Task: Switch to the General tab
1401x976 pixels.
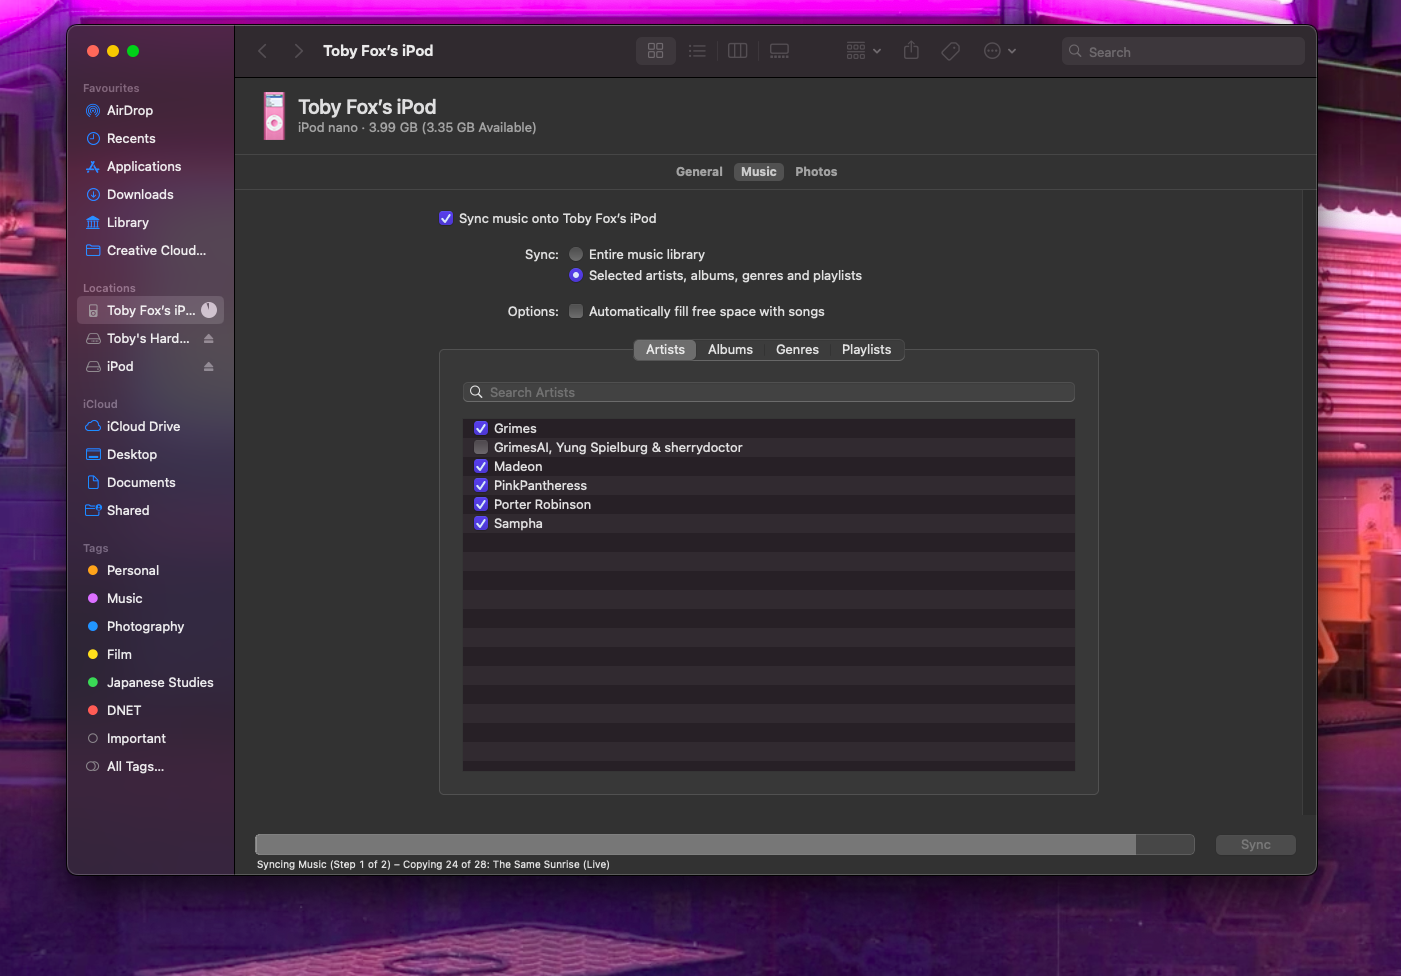Action: click(x=699, y=172)
